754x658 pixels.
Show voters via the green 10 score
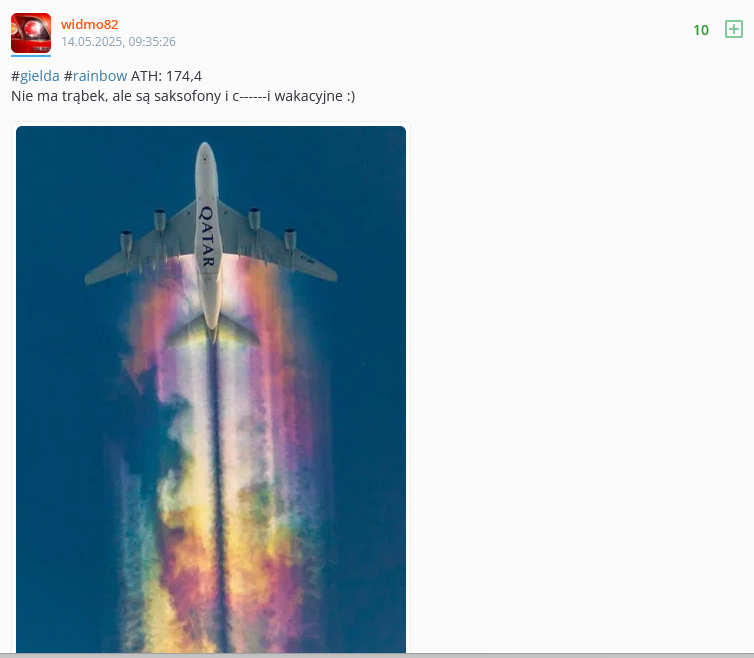pyautogui.click(x=701, y=30)
